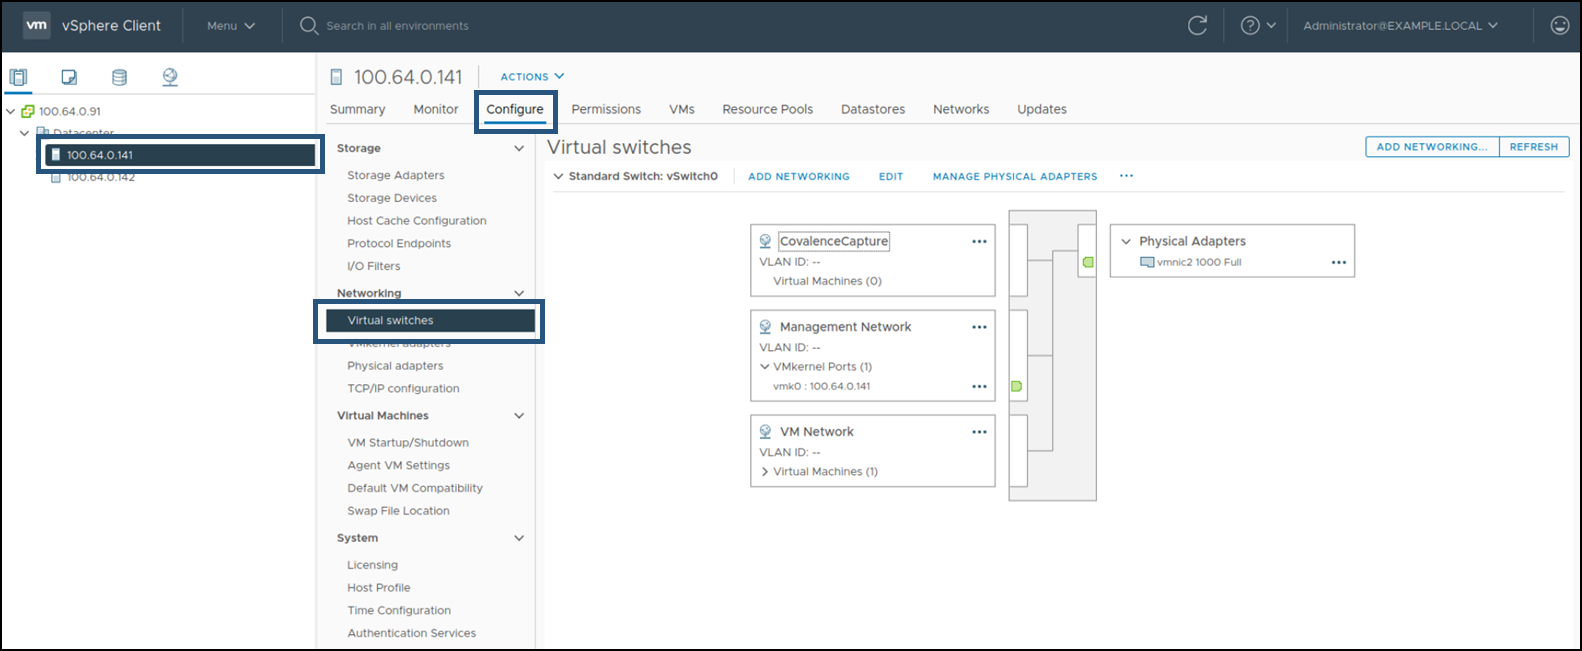Open Licensing settings

[x=372, y=565]
